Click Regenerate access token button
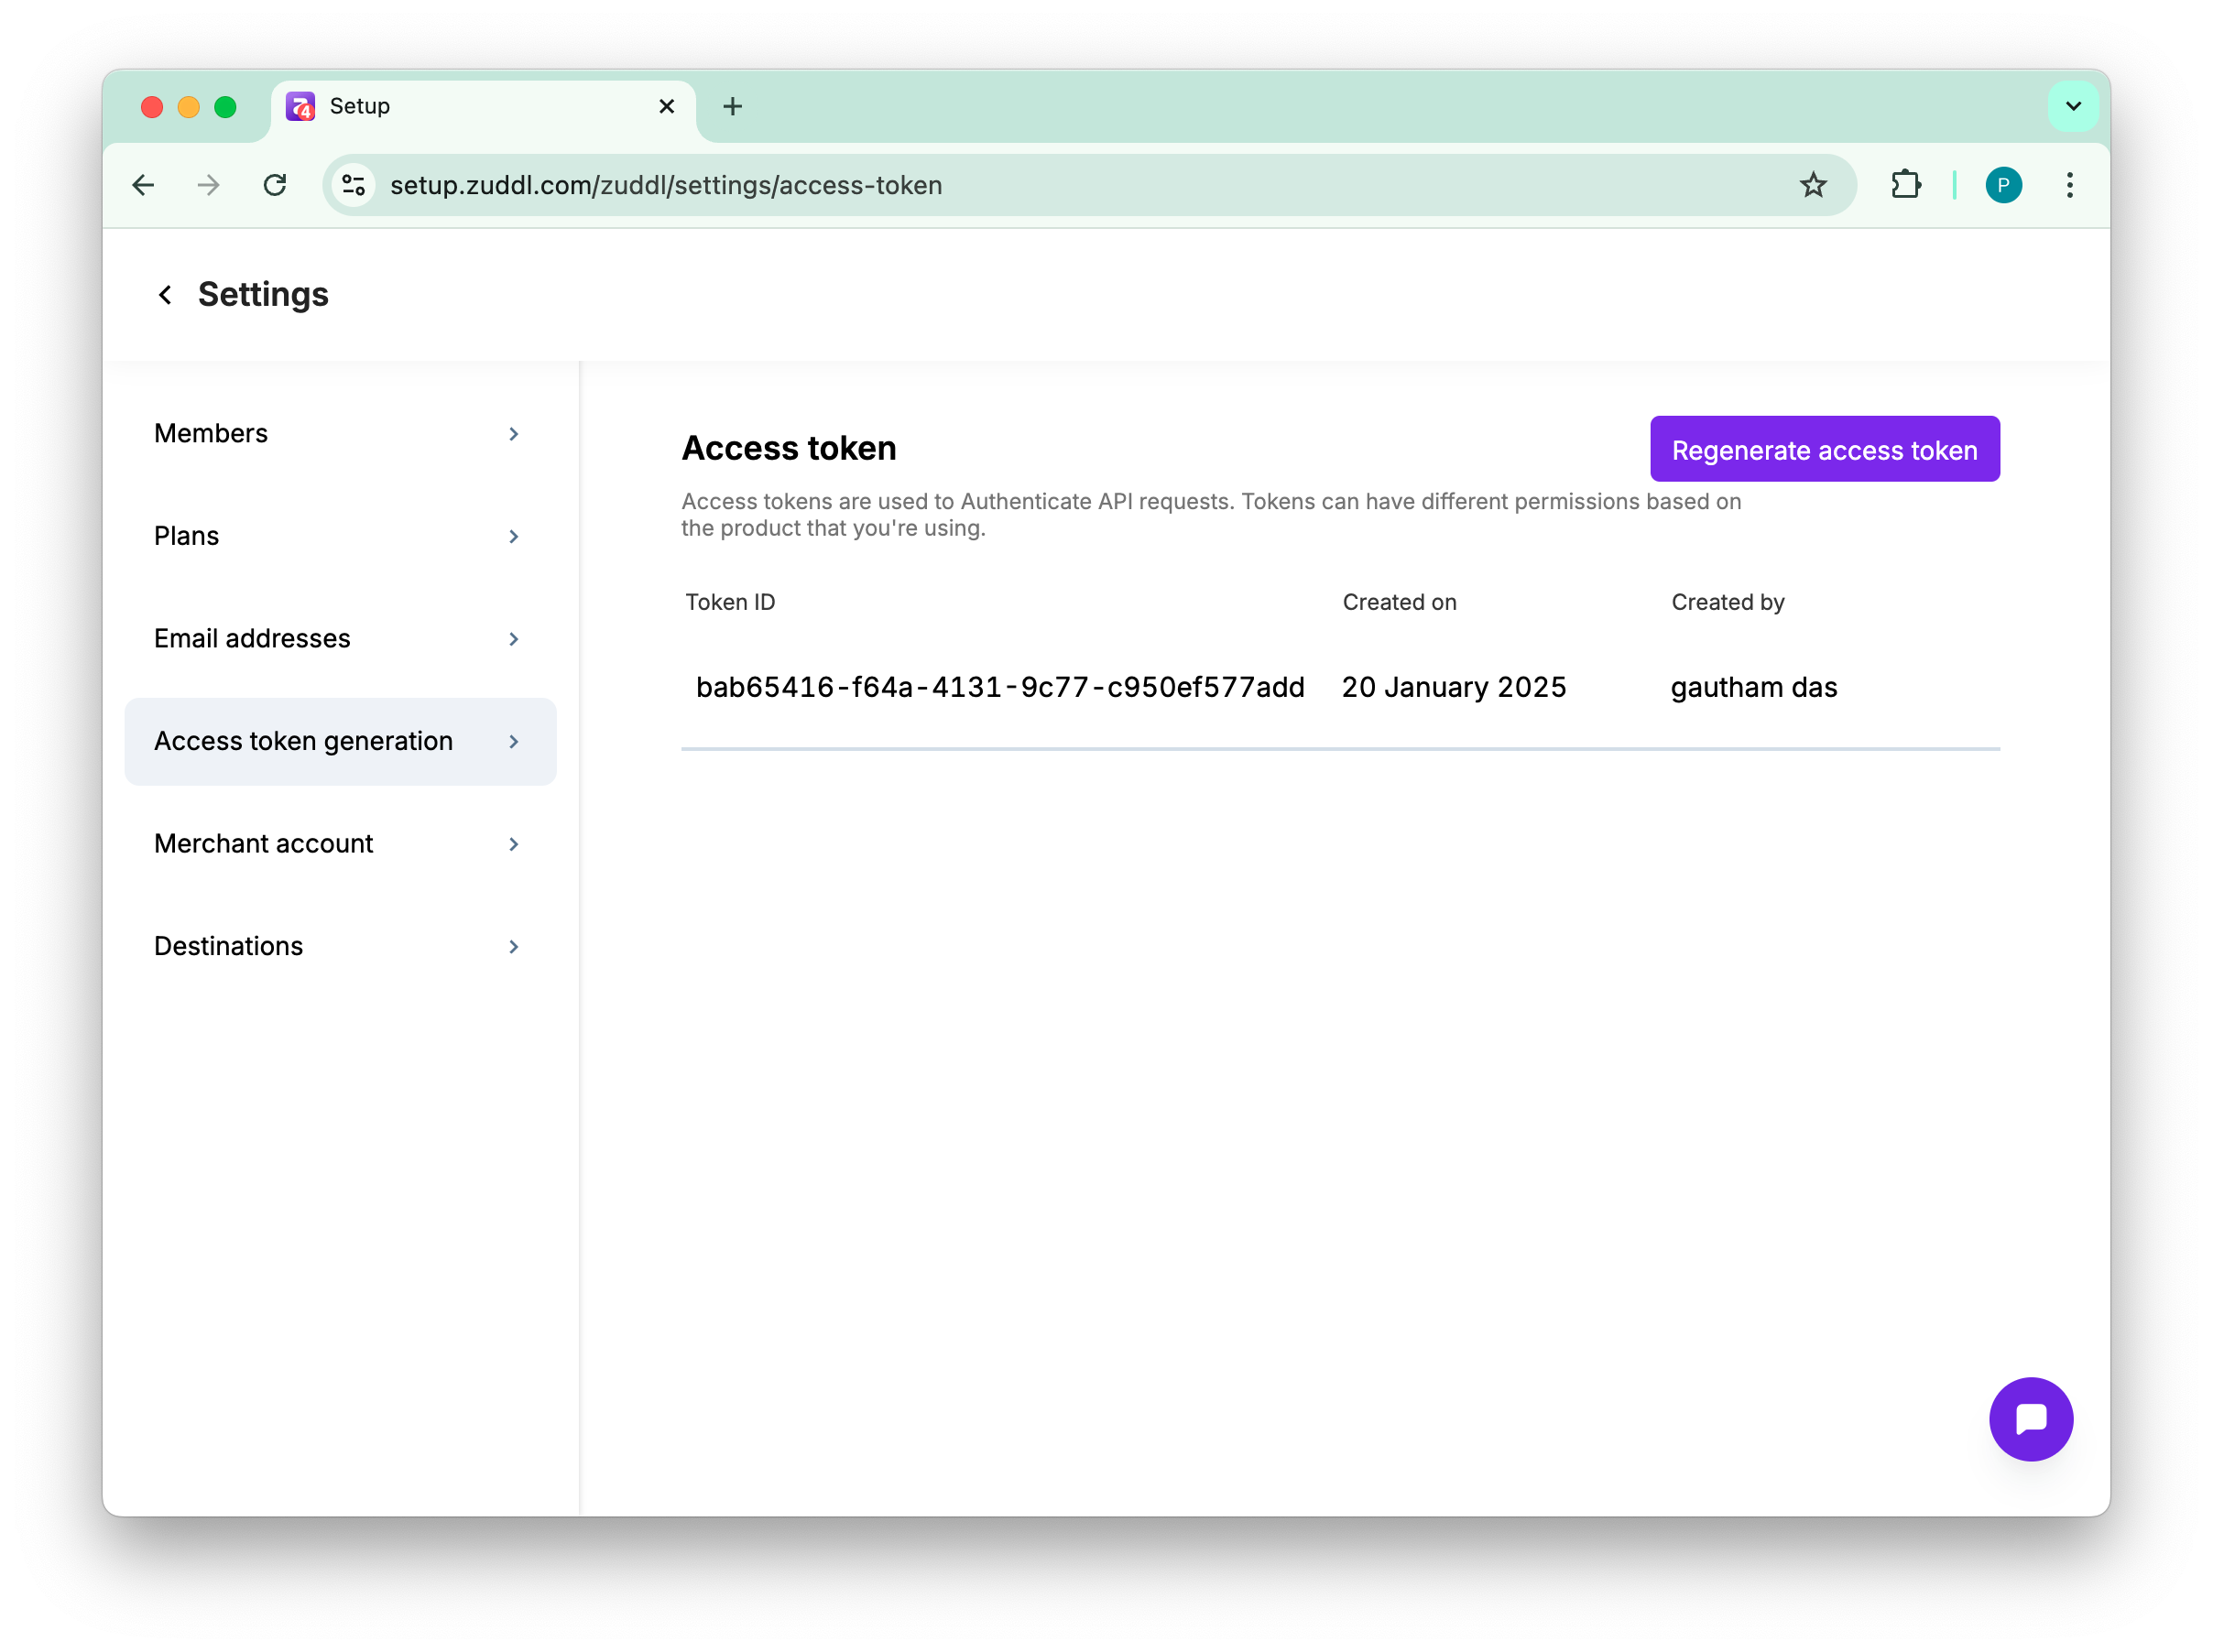The height and width of the screenshot is (1652, 2213). pyautogui.click(x=1823, y=450)
